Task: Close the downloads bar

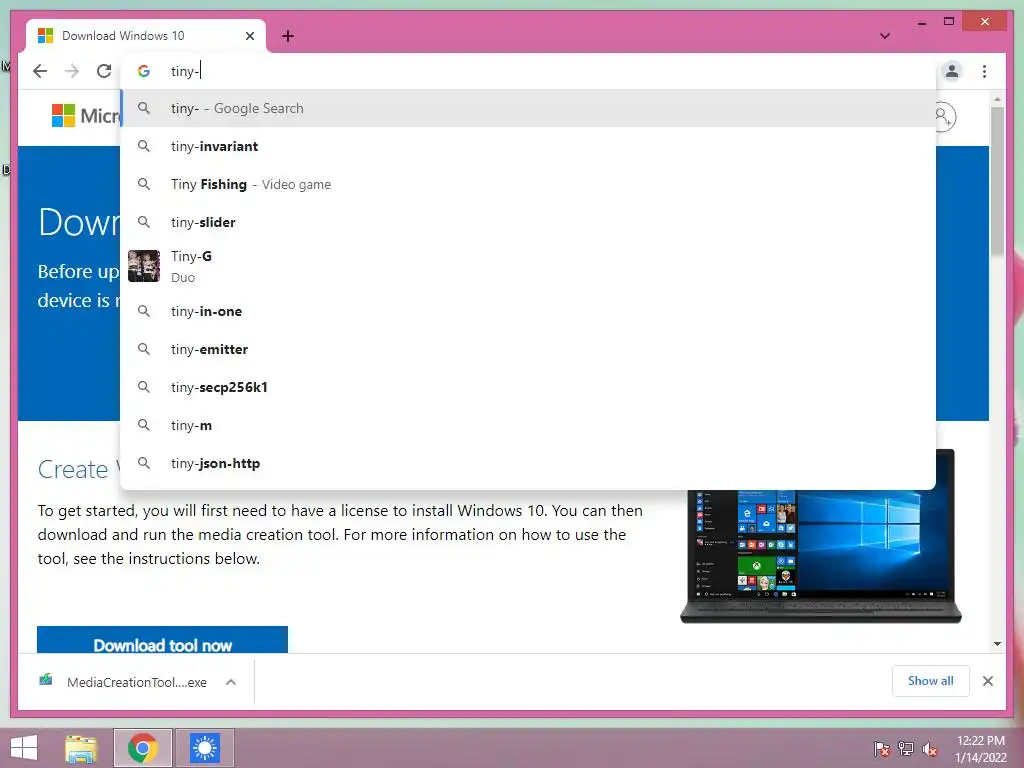Action: [x=987, y=681]
